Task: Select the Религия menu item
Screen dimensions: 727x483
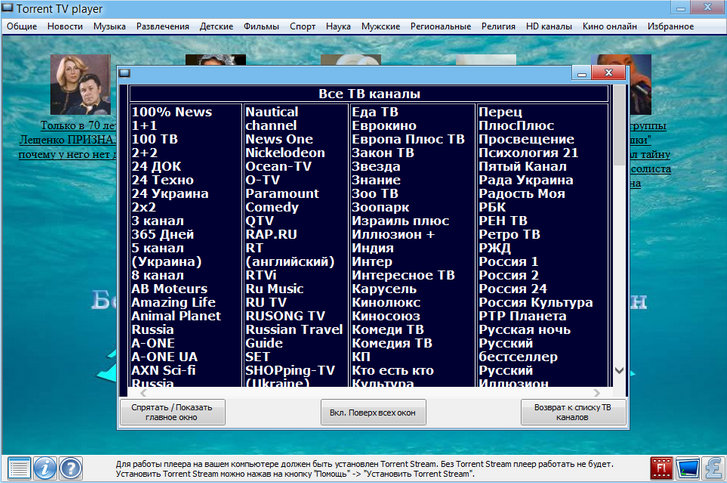Action: pos(498,26)
